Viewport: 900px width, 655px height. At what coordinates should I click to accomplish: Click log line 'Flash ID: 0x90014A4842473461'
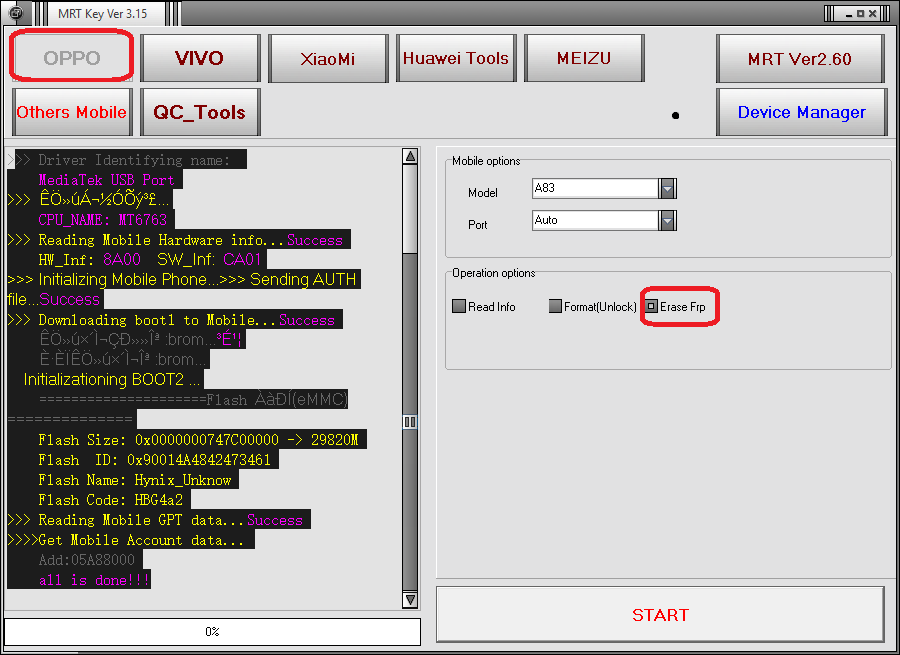154,460
